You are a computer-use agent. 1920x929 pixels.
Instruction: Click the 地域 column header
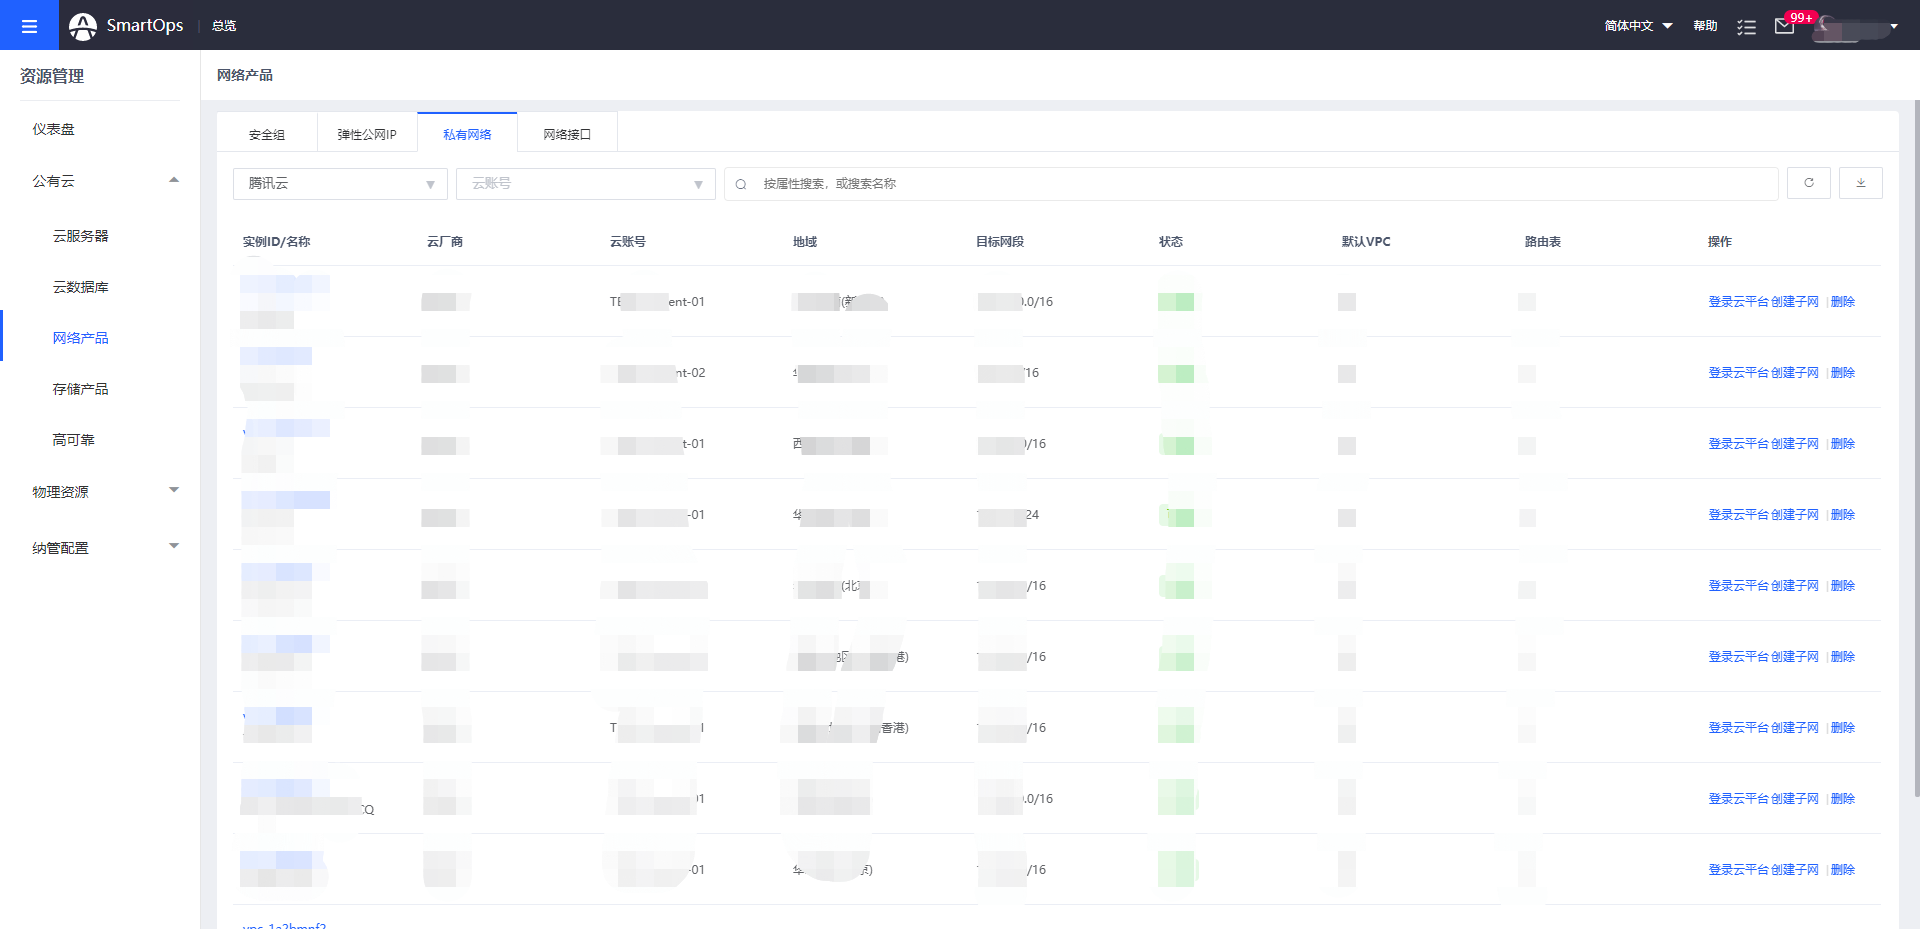804,242
